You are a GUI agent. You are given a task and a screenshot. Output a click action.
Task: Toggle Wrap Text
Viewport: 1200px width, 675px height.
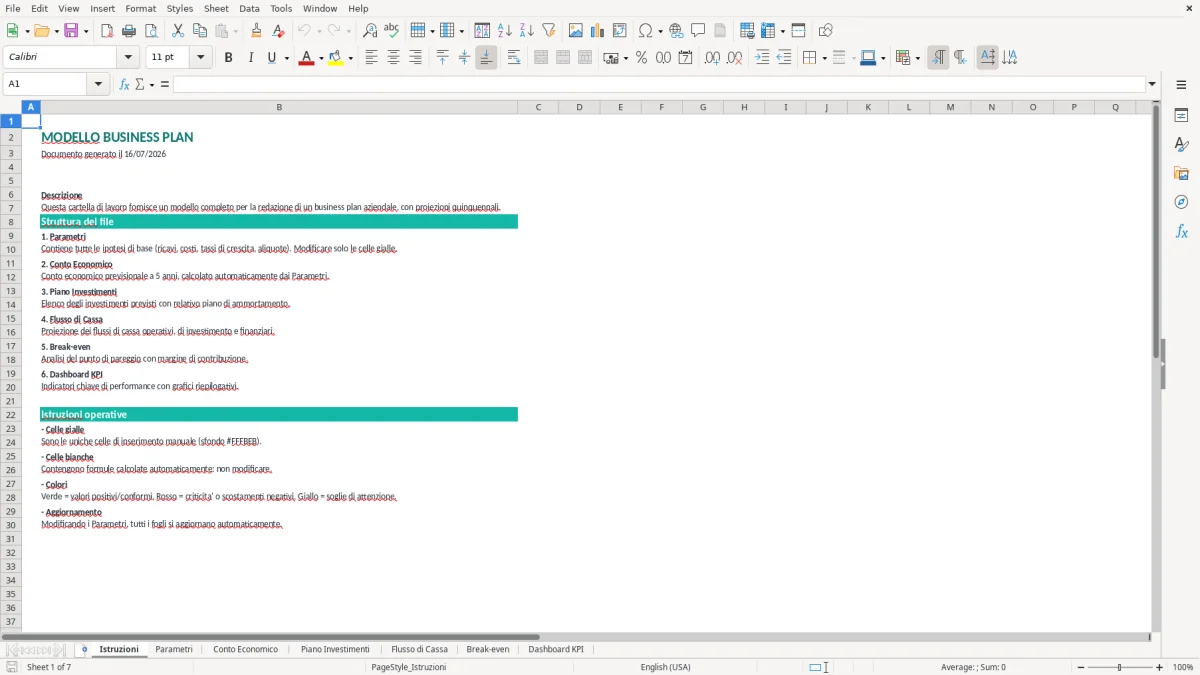(514, 58)
